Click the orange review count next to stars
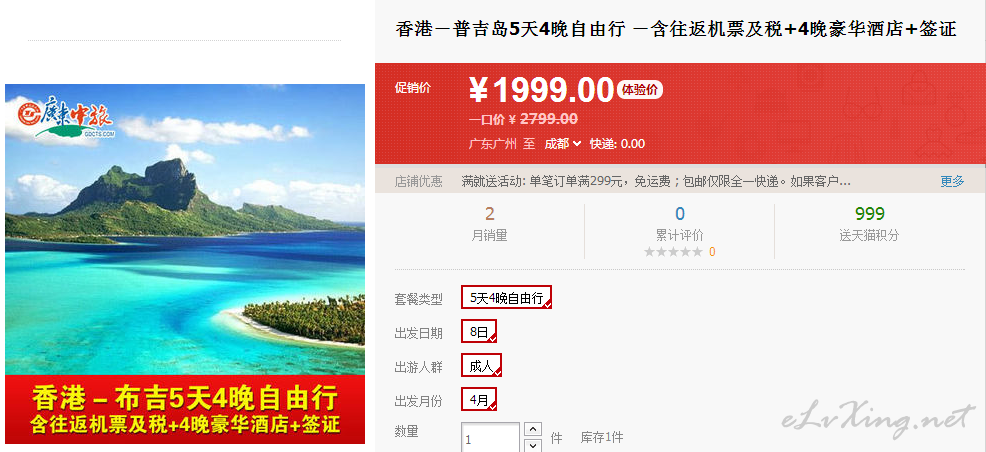Image resolution: width=986 pixels, height=452 pixels. [712, 252]
